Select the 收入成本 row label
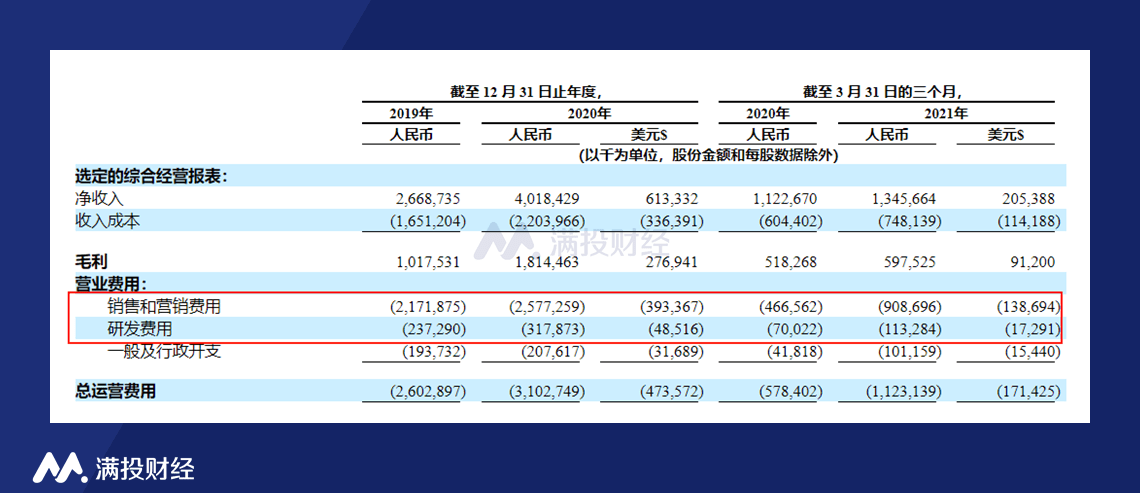 click(107, 222)
